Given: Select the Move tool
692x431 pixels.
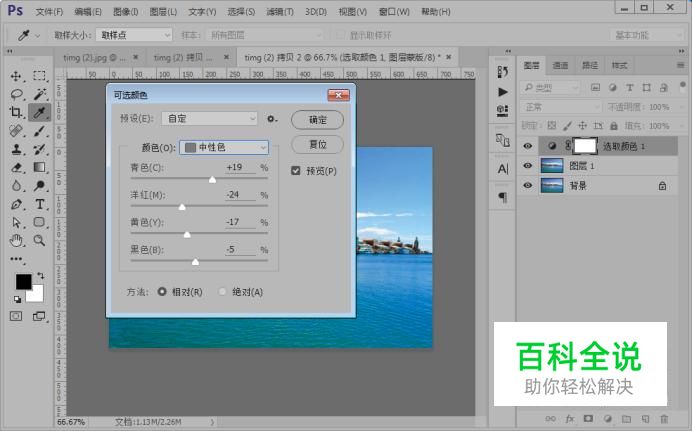Looking at the screenshot, I should point(16,76).
